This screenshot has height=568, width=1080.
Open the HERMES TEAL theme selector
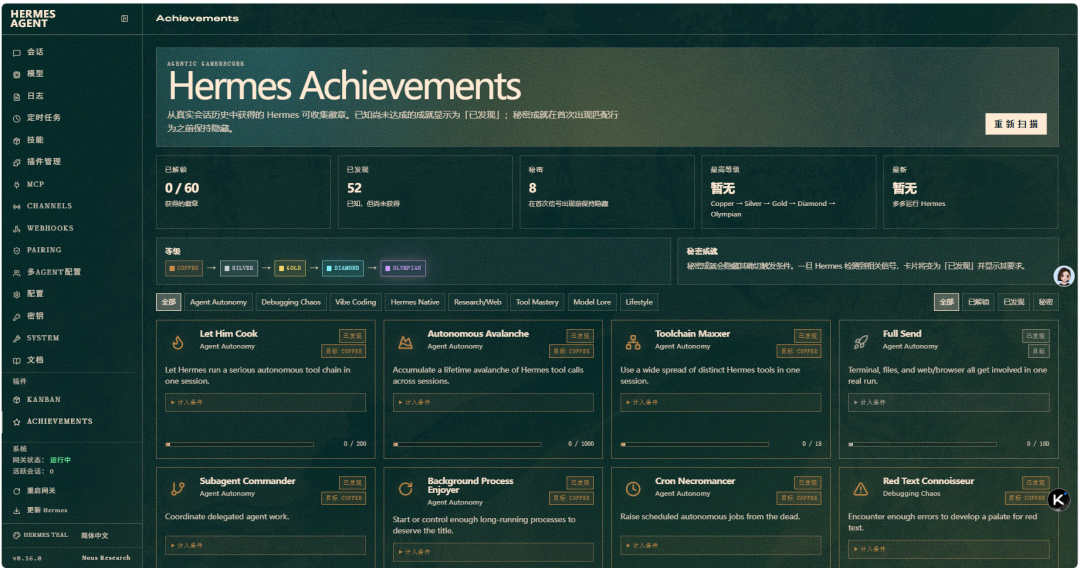pos(41,535)
